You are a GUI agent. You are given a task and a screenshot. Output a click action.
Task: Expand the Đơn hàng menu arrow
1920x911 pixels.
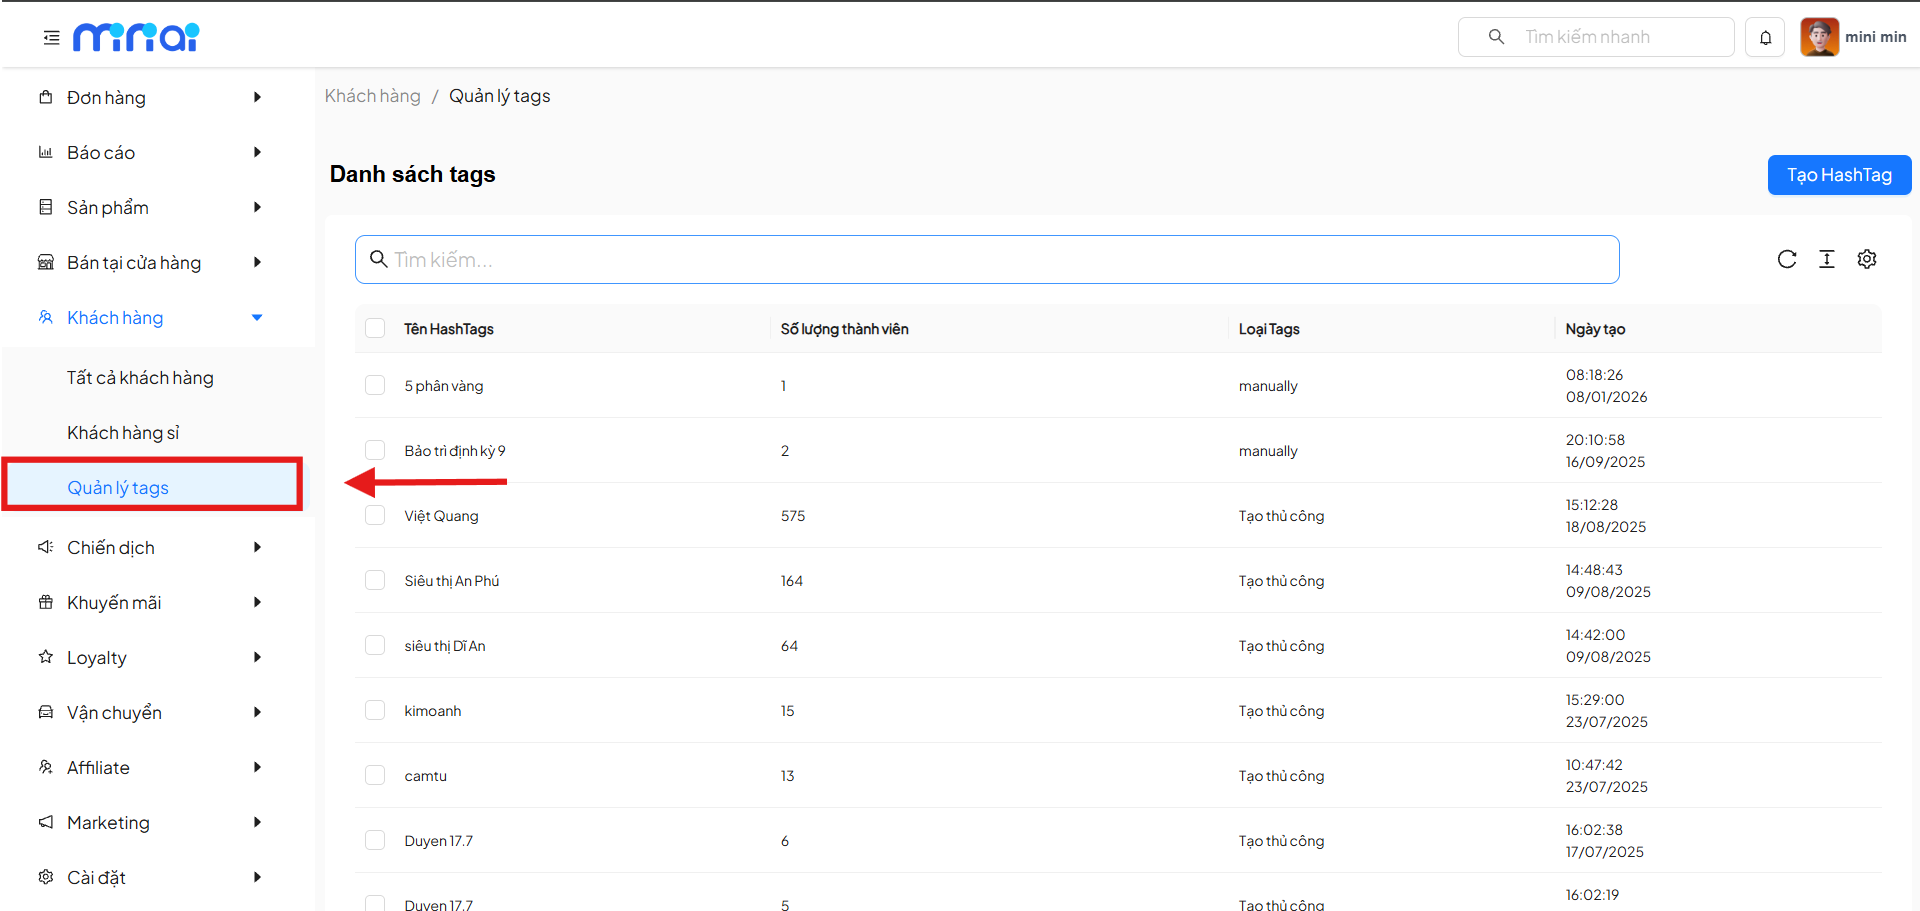coord(257,98)
